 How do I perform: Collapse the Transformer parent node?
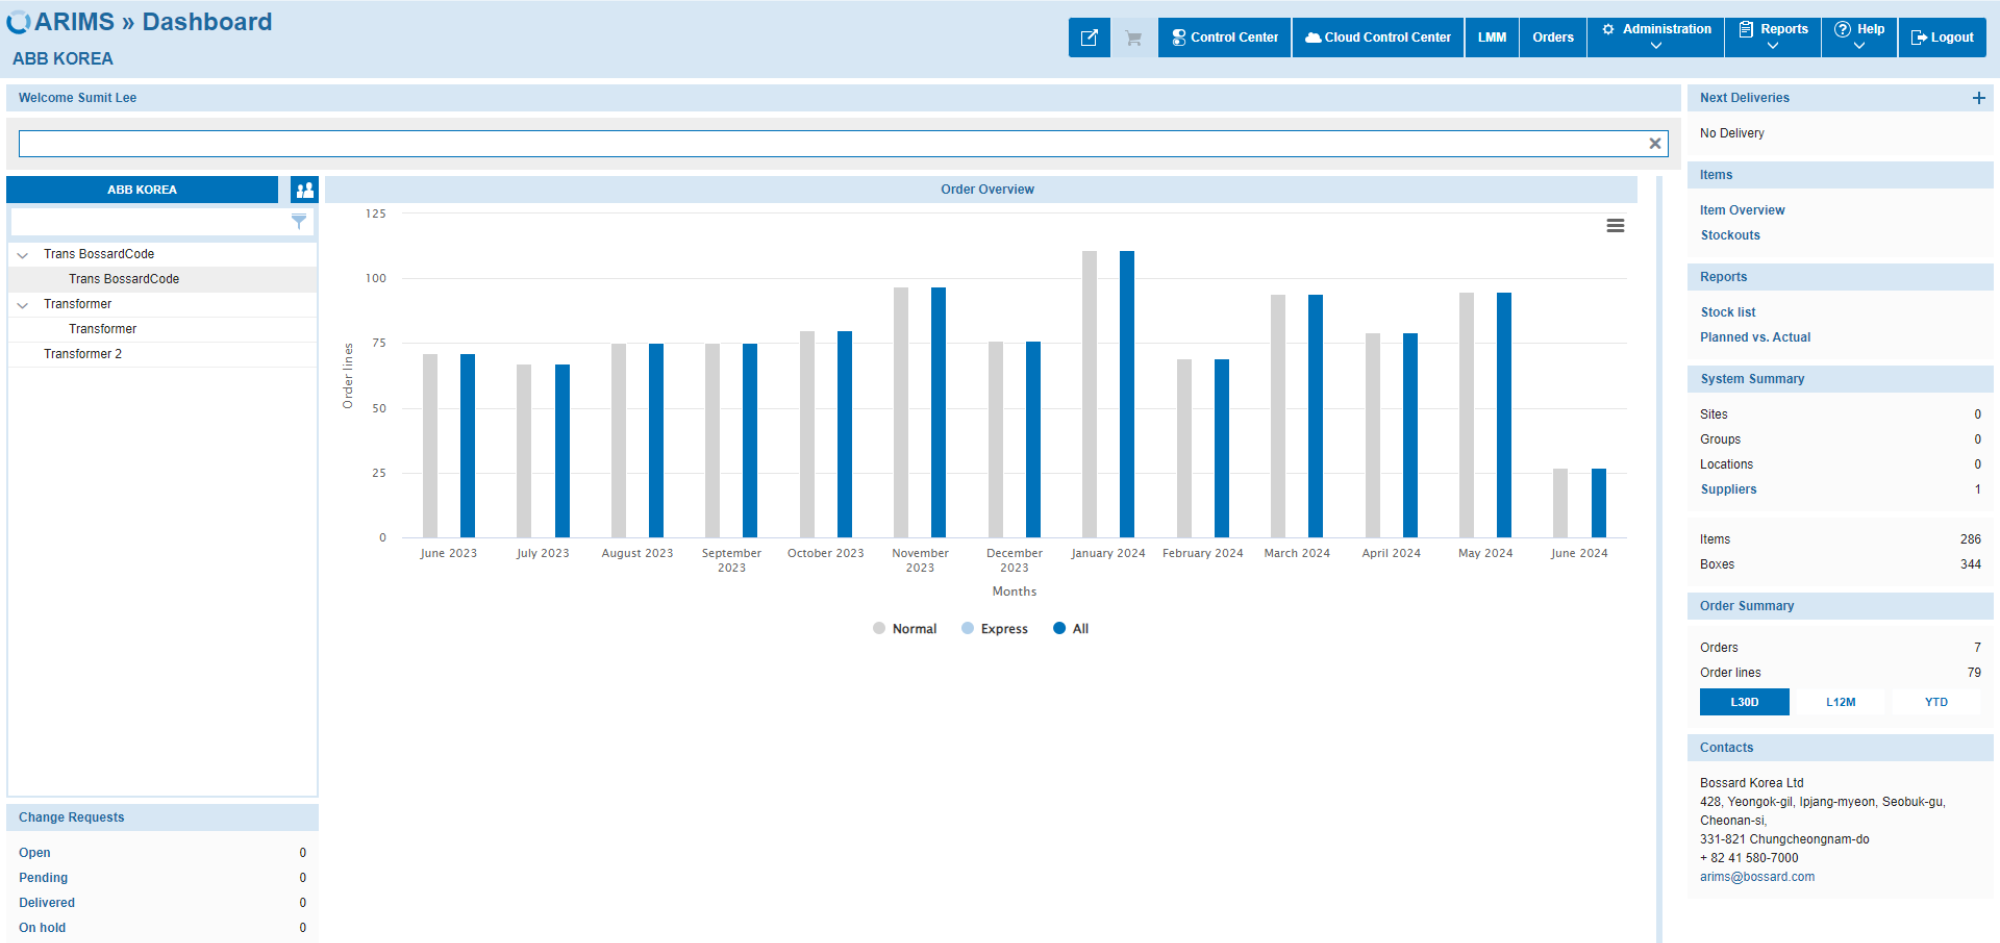point(23,305)
